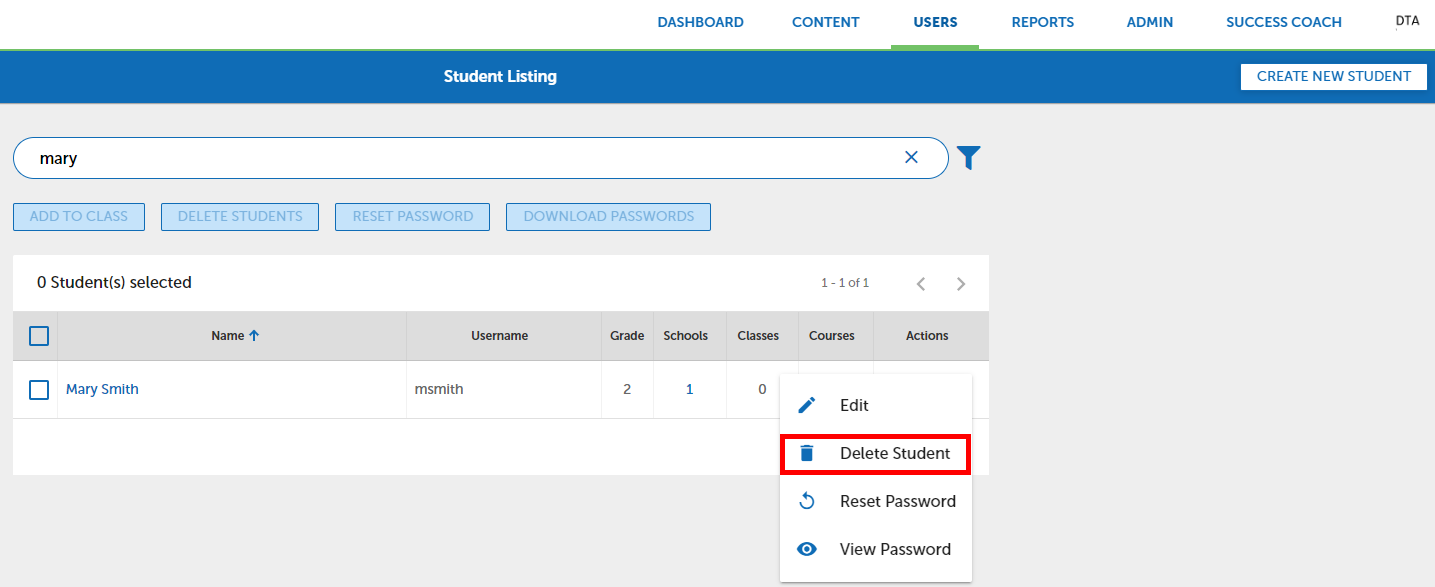Toggle the select-all students checkbox
This screenshot has width=1435, height=587.
click(39, 336)
